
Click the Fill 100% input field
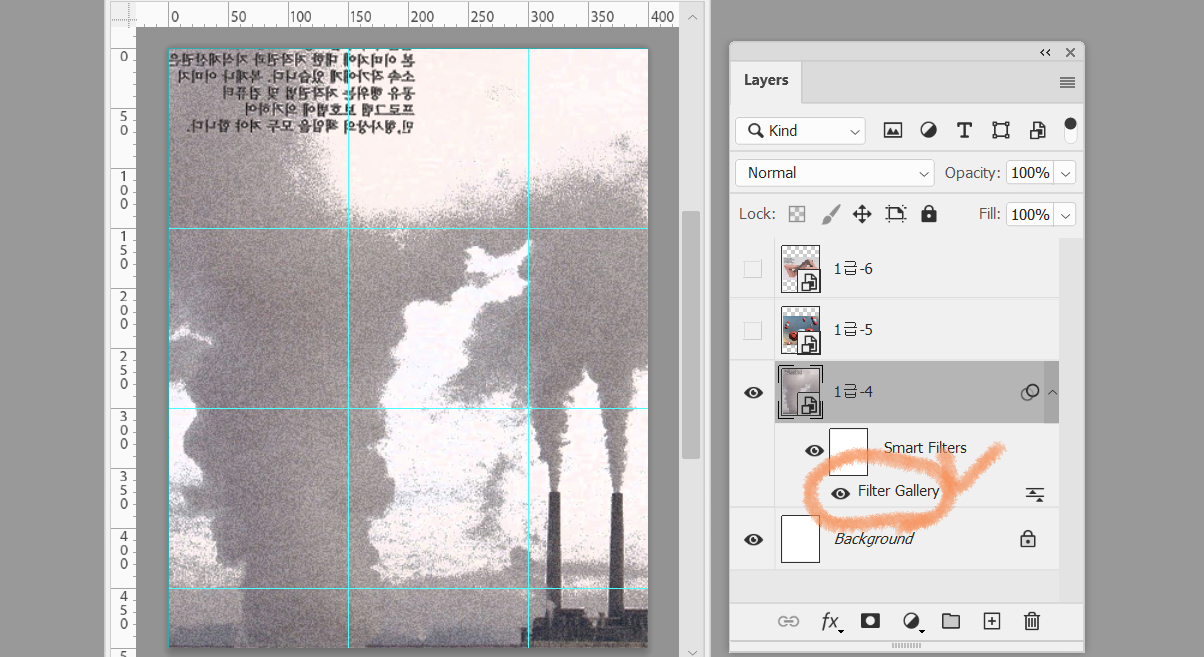coord(1030,215)
